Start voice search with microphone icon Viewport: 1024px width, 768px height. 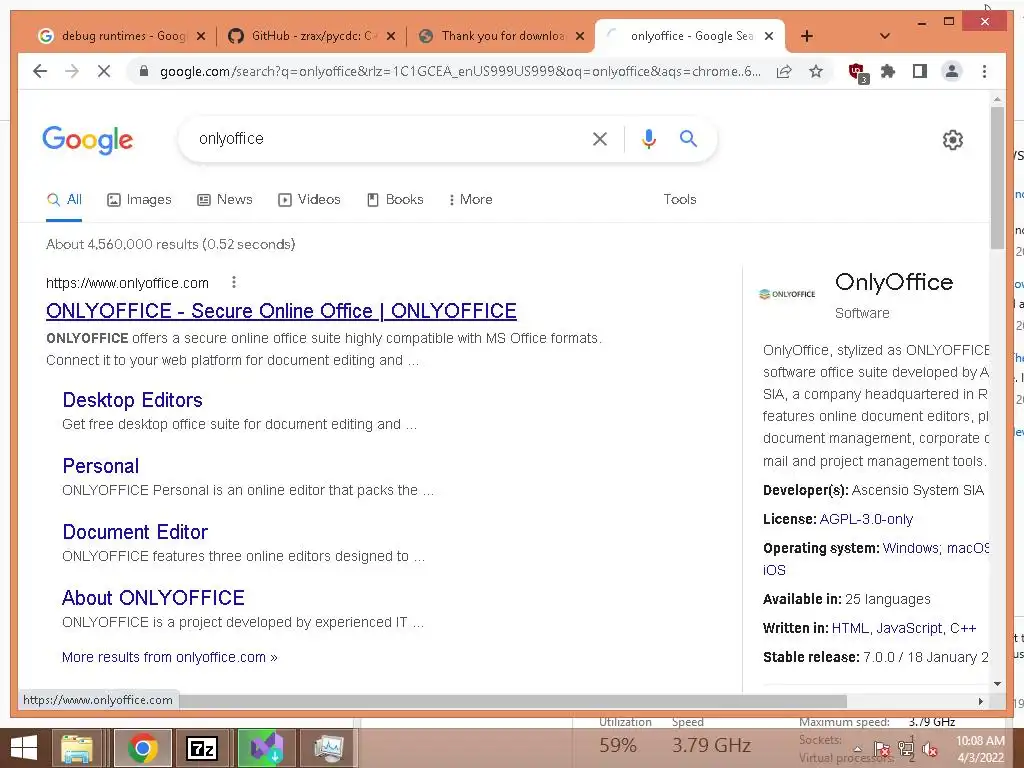(648, 138)
